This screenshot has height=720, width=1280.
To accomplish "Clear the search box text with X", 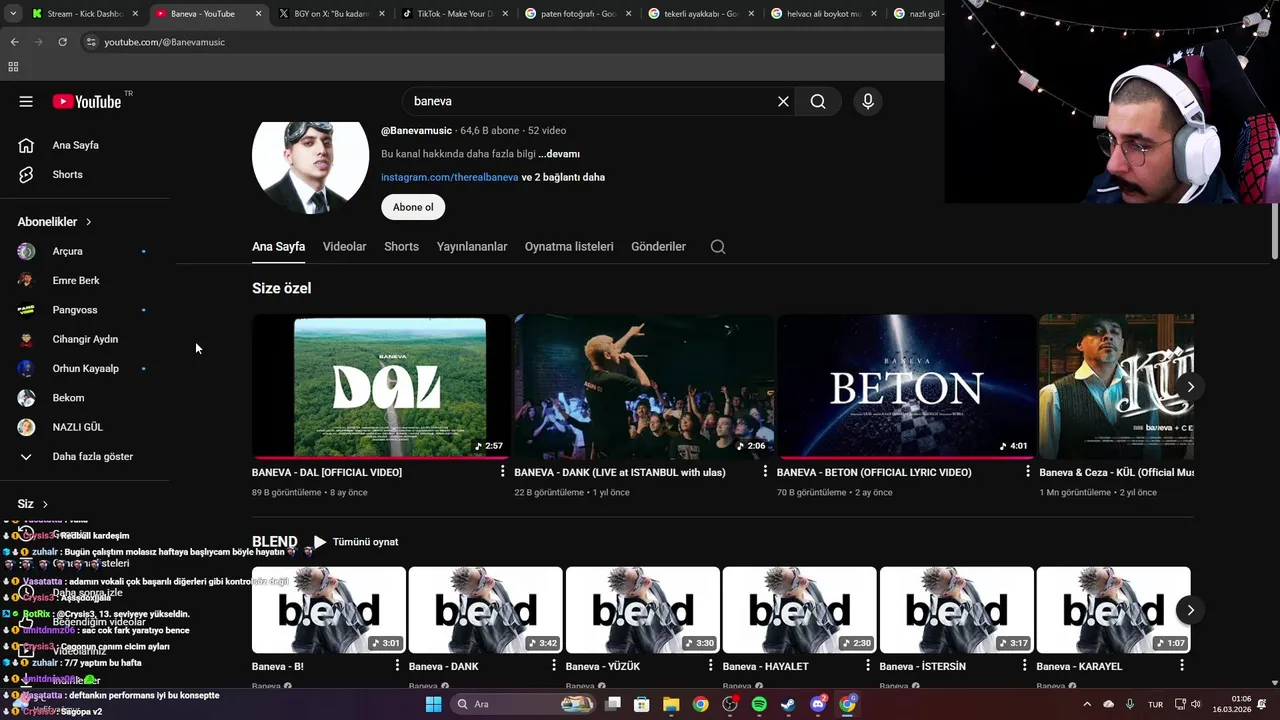I will click(x=783, y=101).
